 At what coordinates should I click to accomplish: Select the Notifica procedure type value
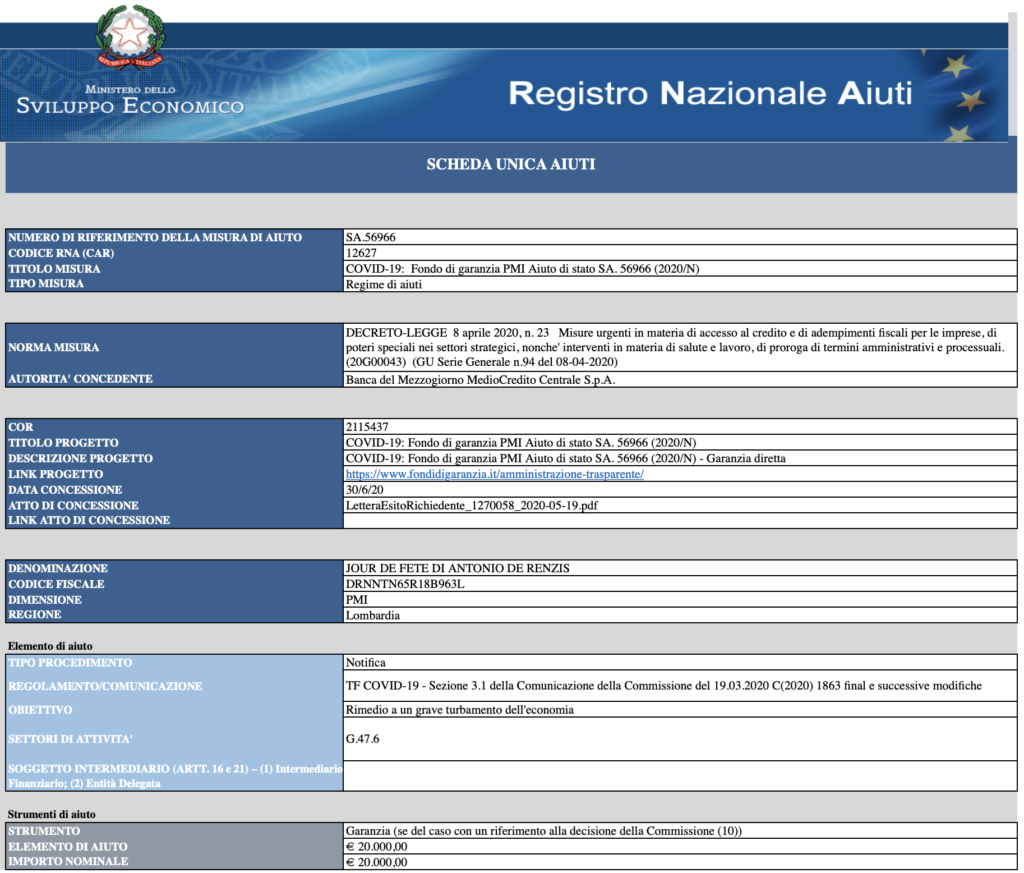point(365,662)
